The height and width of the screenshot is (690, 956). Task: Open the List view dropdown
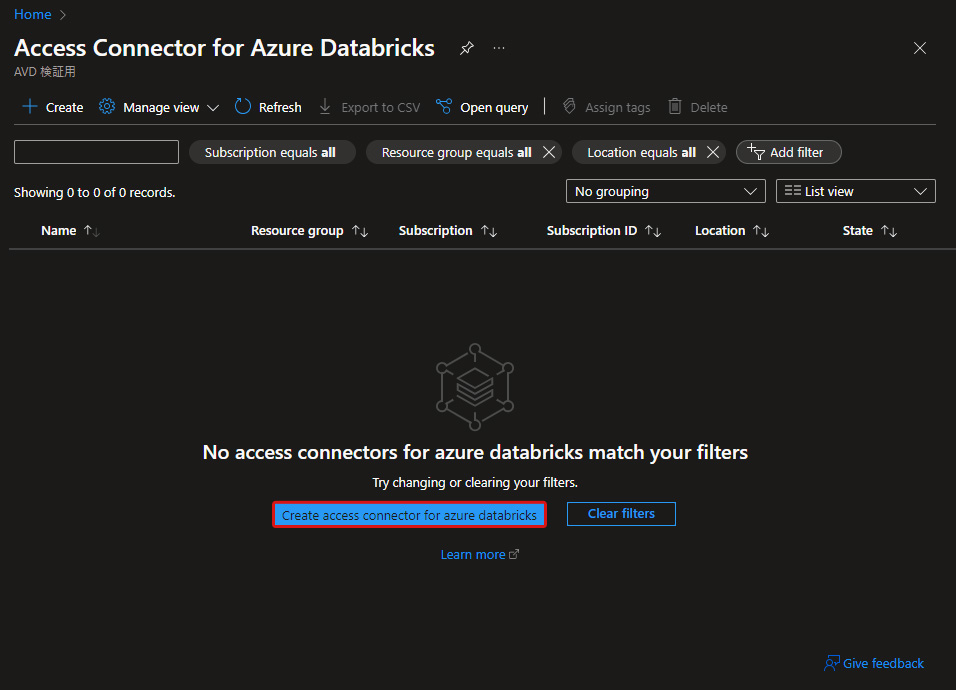(x=855, y=191)
